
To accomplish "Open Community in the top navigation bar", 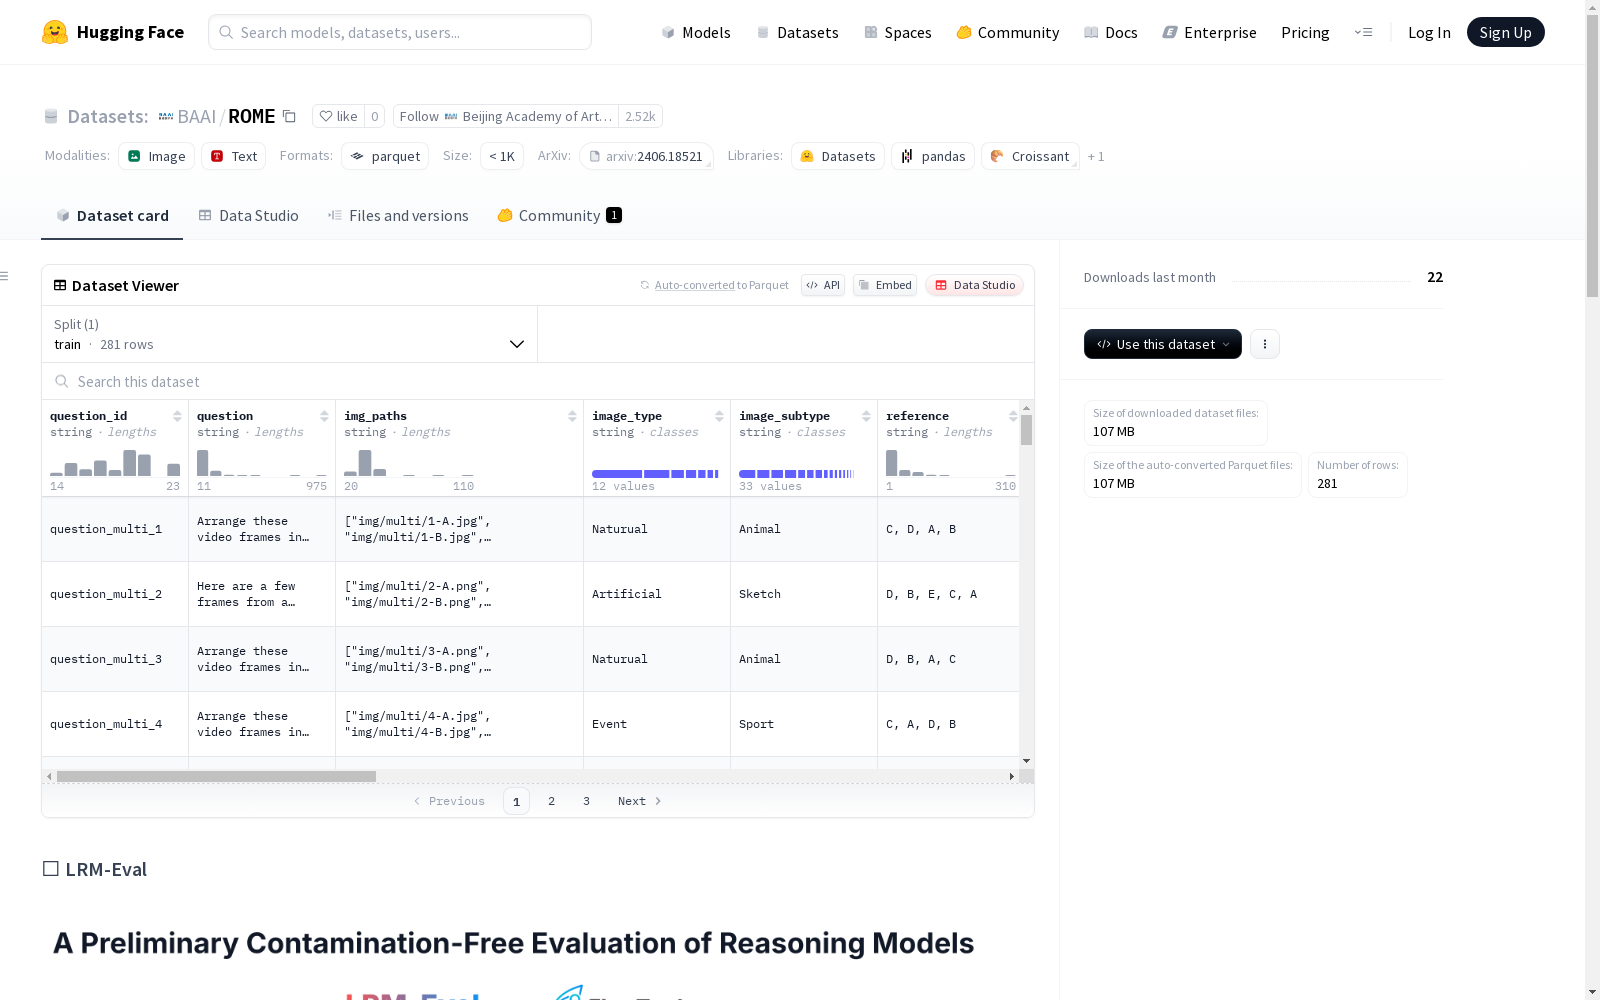I will point(1008,33).
